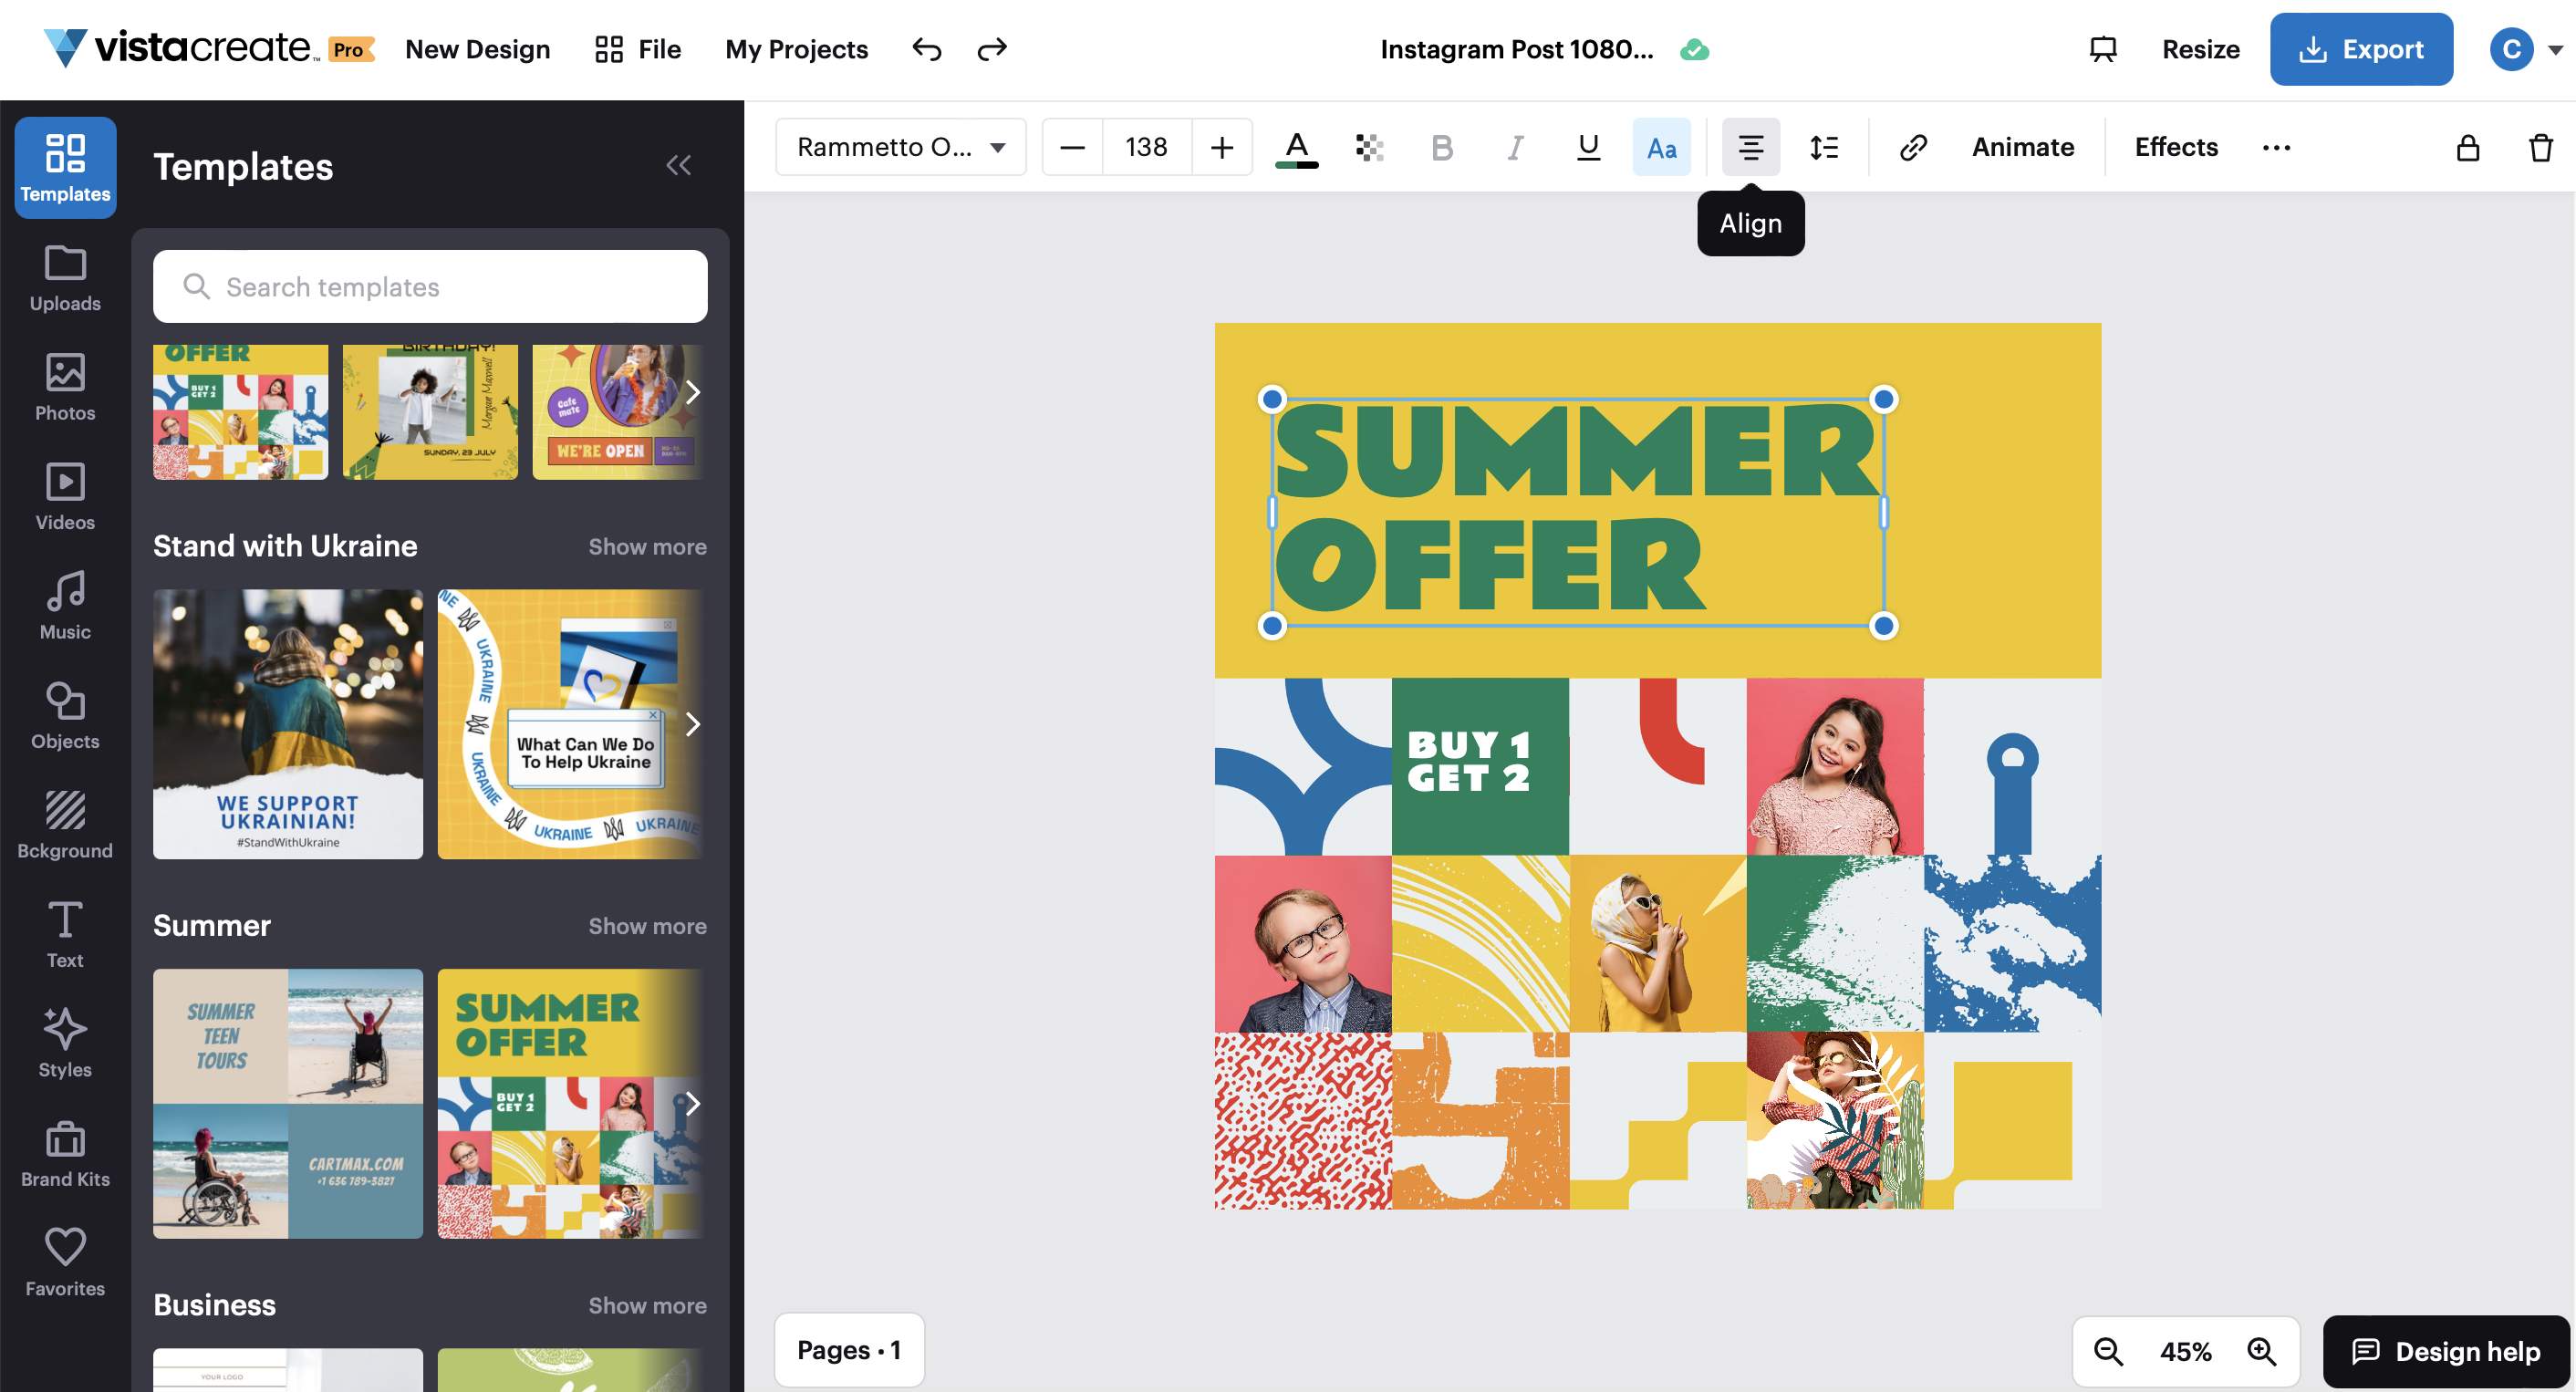Open the Favorites panel
Screen dimensions: 2576x1392
65,1263
